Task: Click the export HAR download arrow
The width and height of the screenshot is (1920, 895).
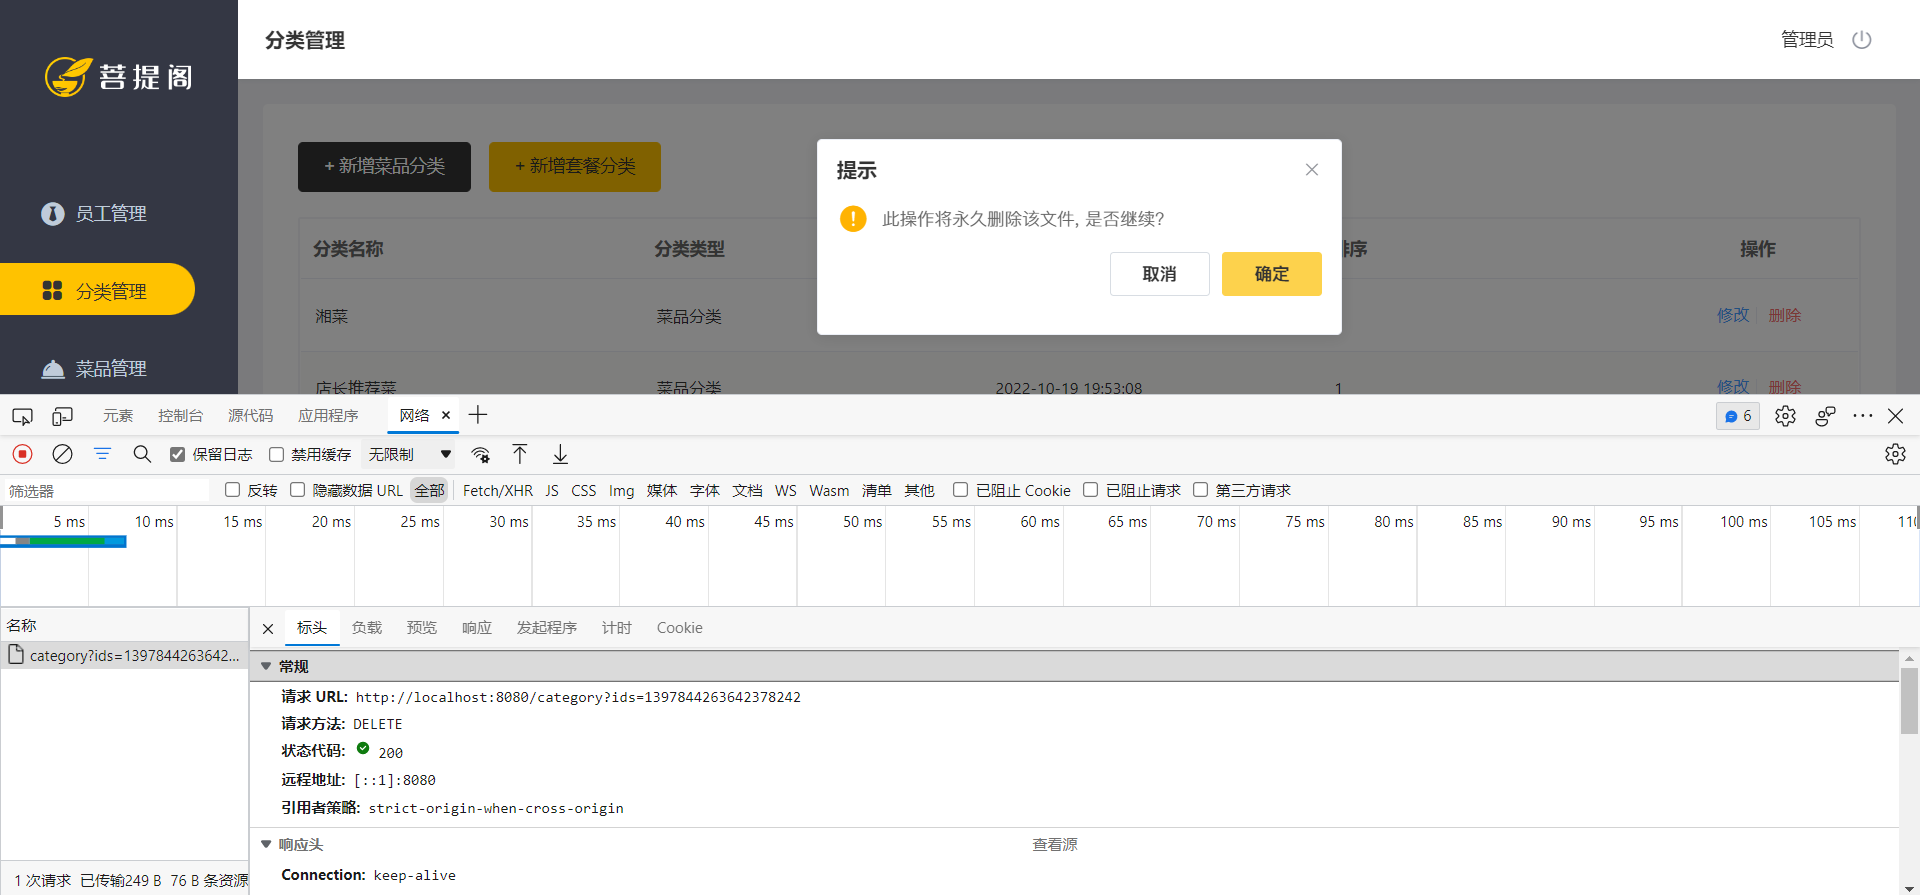Action: (560, 454)
